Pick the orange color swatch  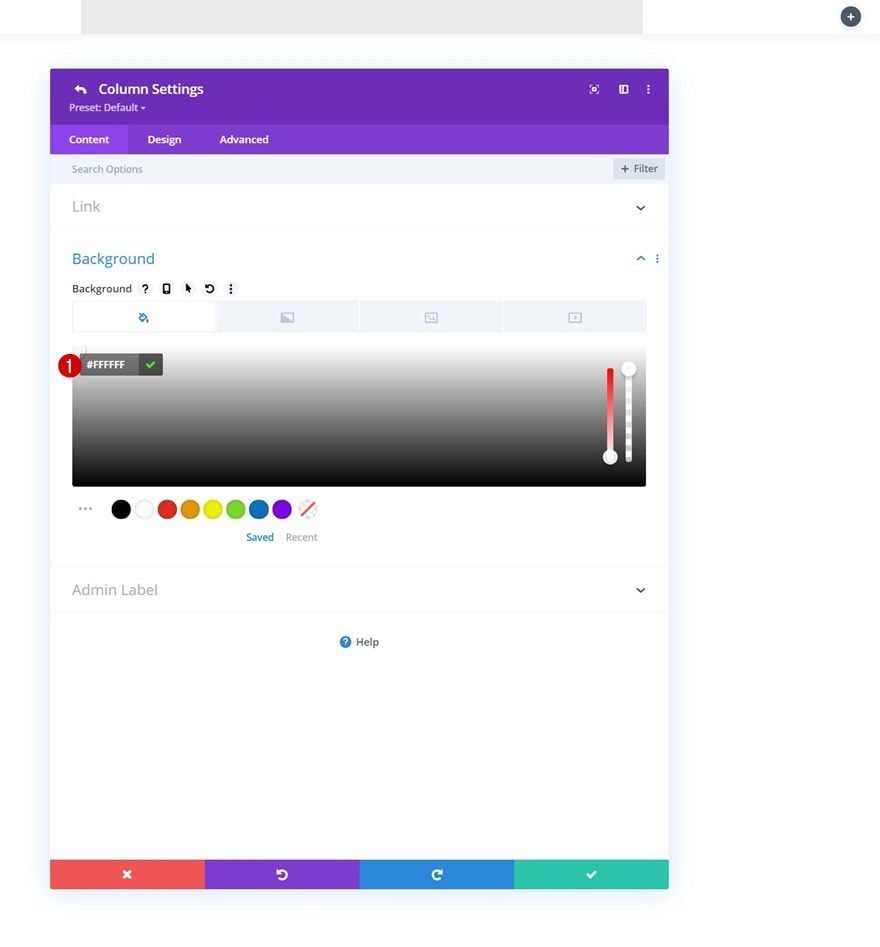coord(190,509)
